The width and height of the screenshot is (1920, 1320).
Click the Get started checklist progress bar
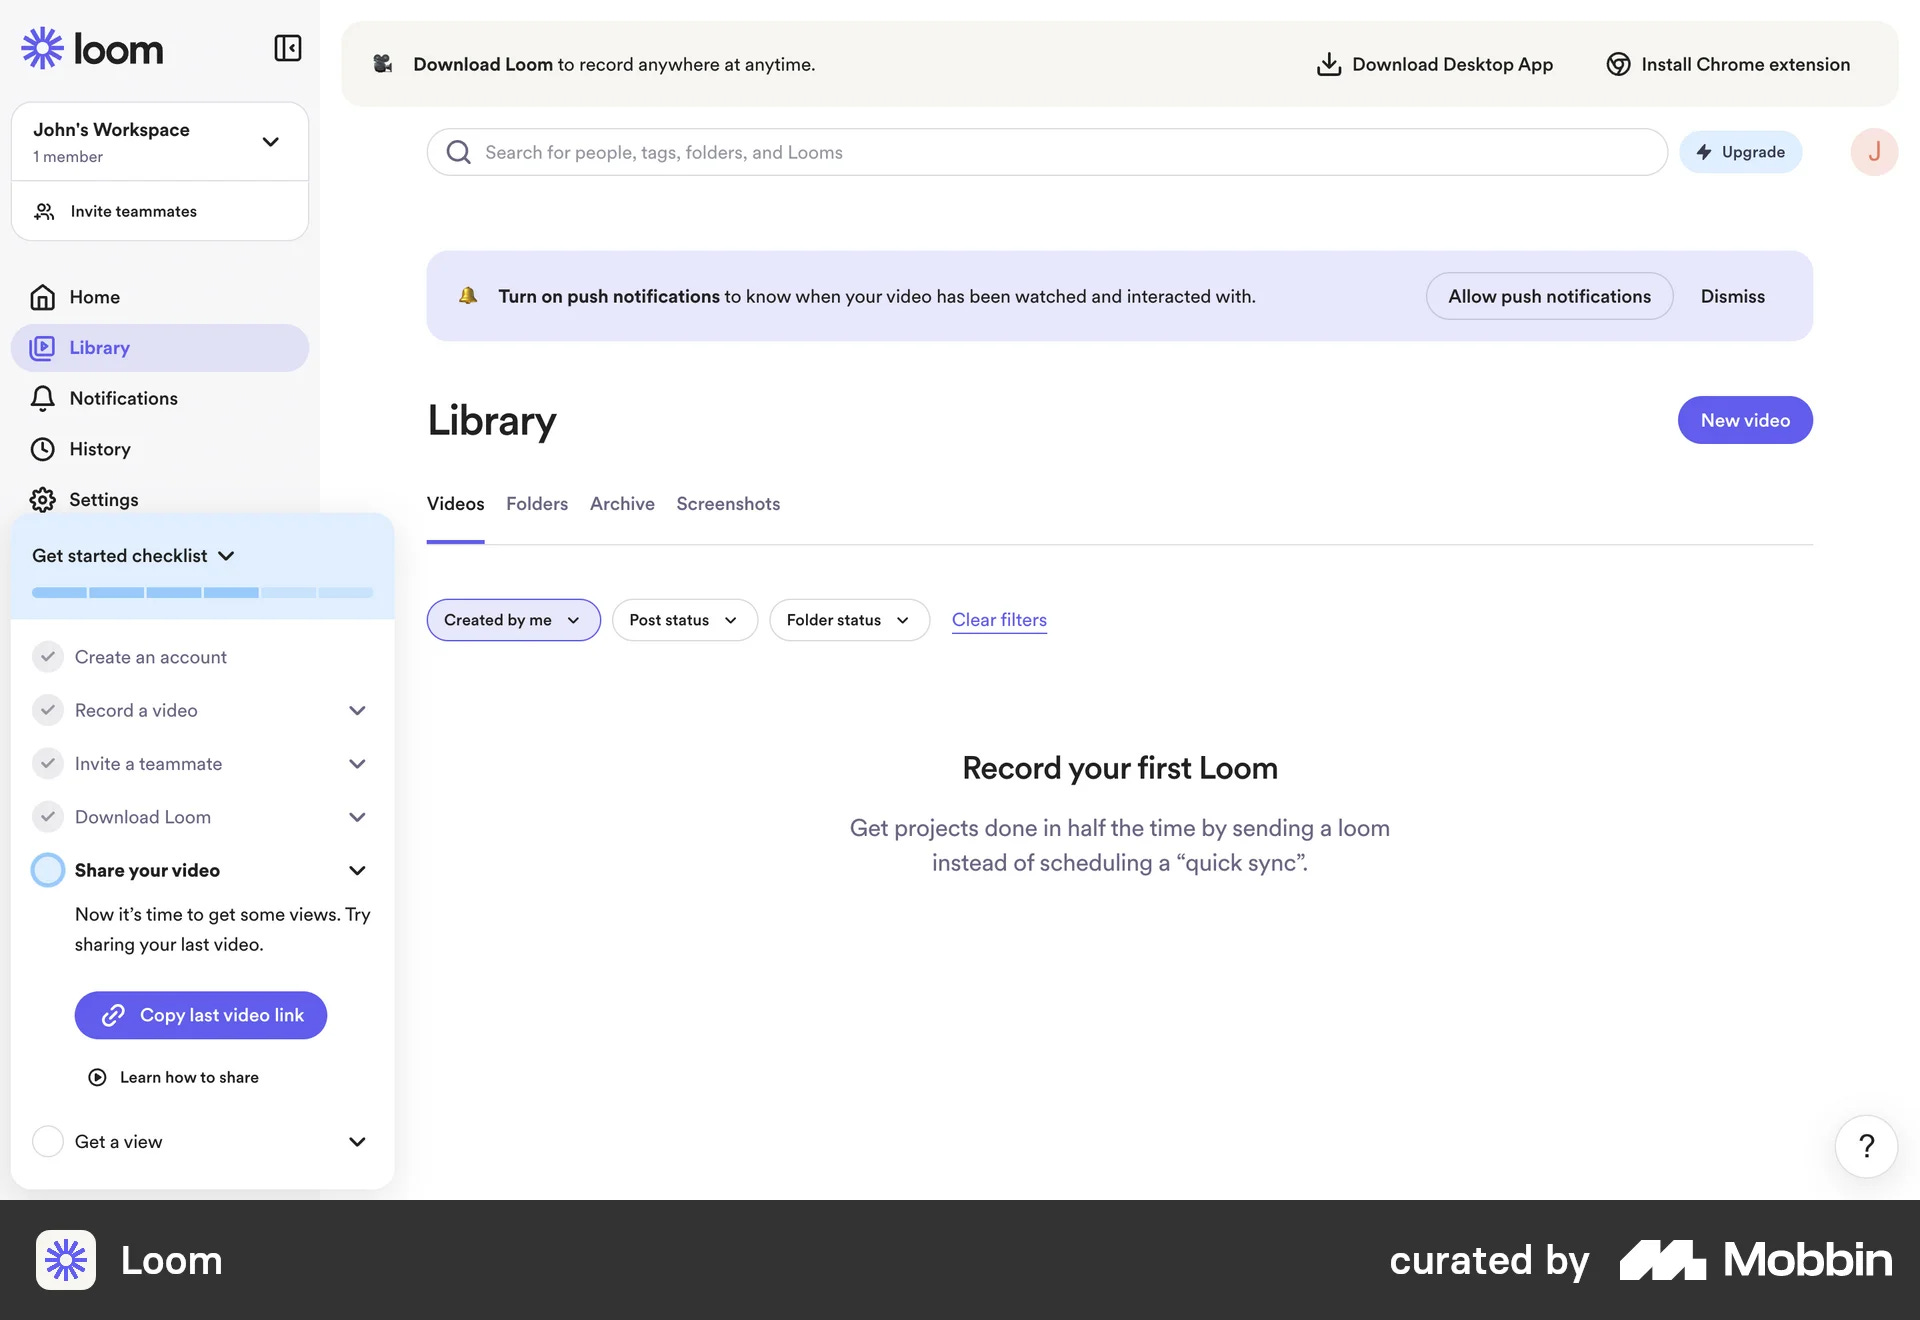point(202,593)
